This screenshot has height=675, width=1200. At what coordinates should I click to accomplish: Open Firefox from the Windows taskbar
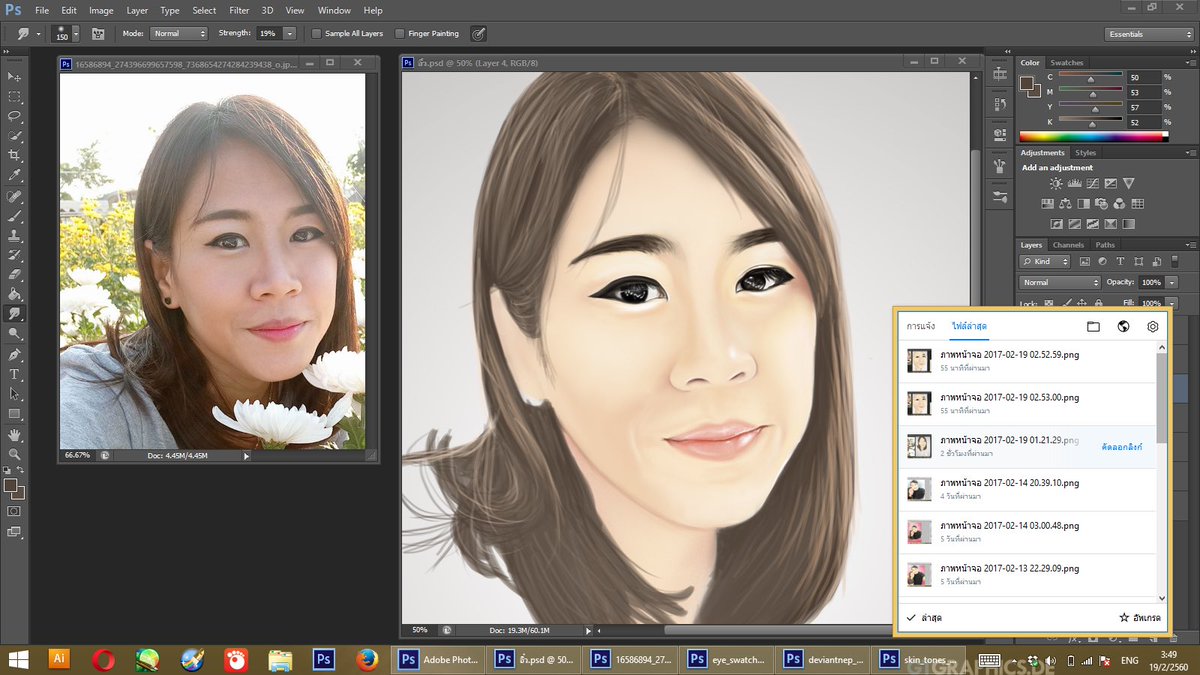coord(367,659)
